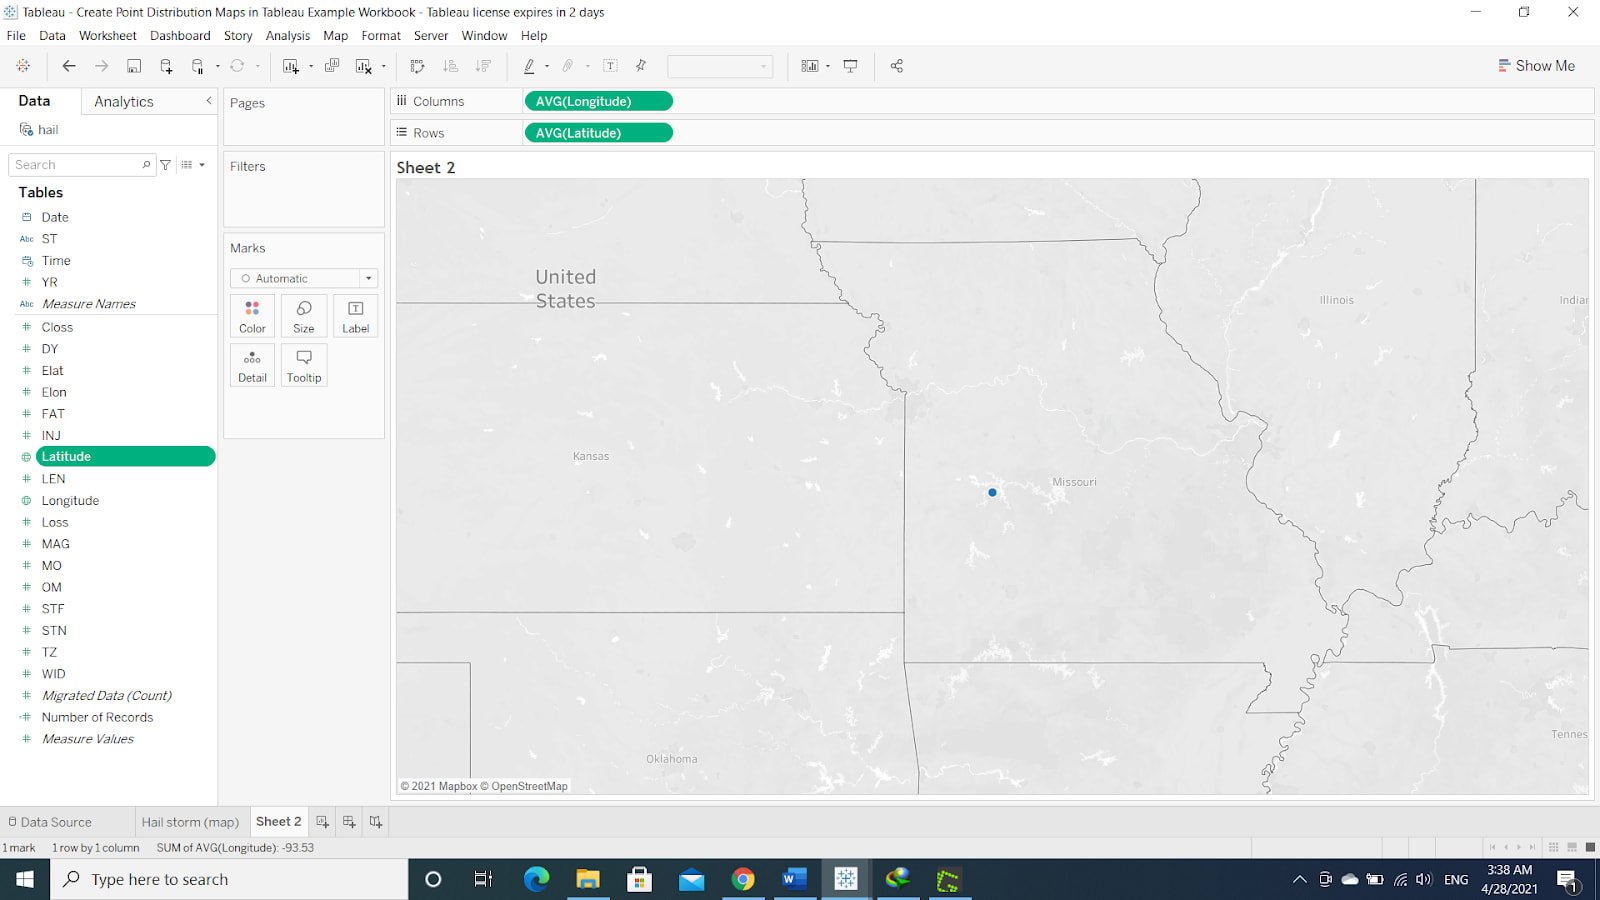
Task: Switch to Show Filmstrip view
Action: [x=1572, y=848]
